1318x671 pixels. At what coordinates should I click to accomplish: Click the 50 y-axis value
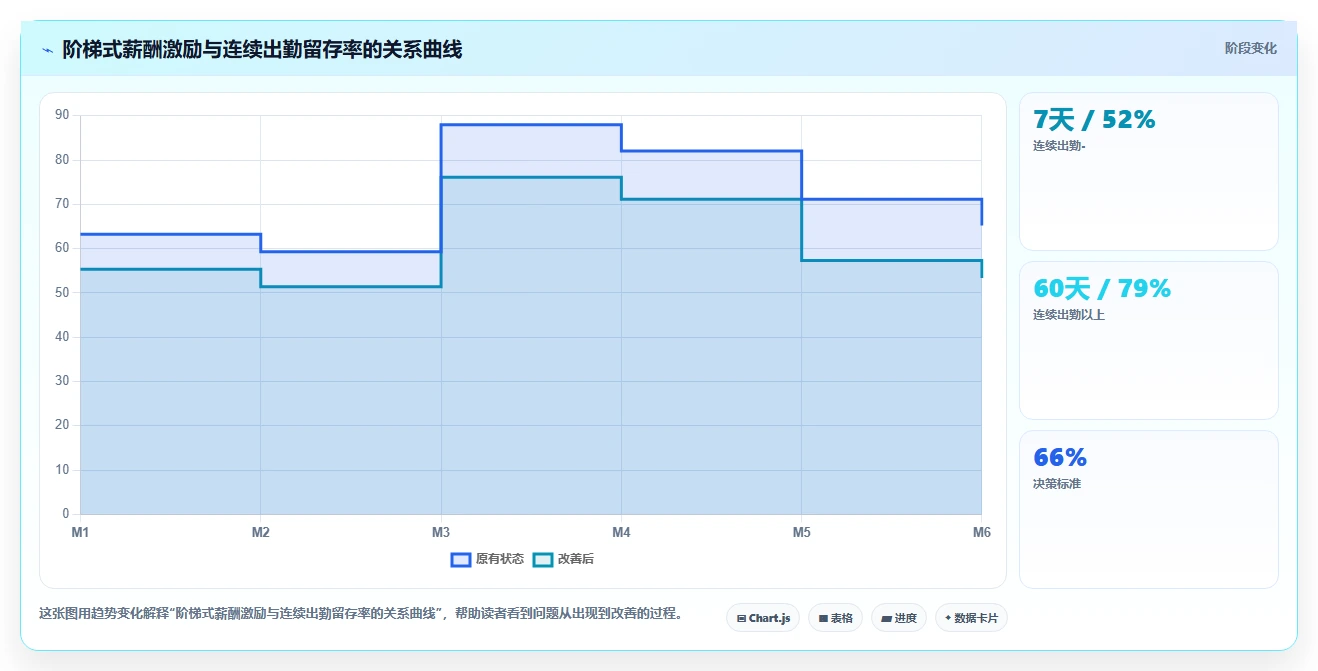[x=62, y=292]
